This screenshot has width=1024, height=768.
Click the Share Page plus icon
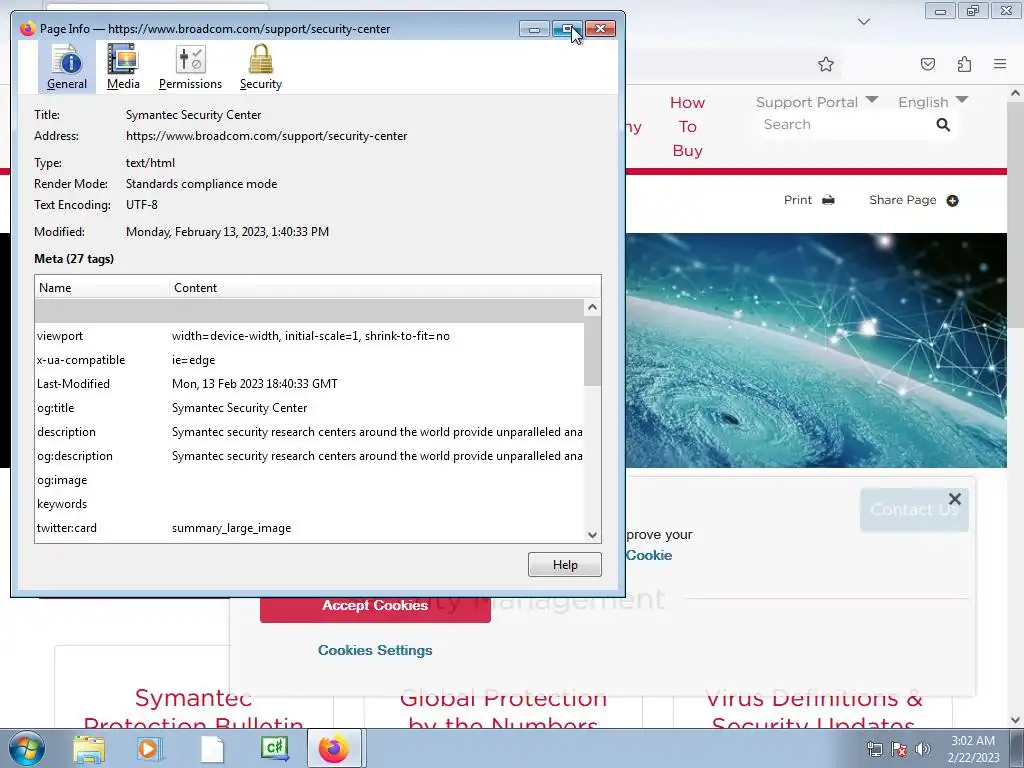pyautogui.click(x=952, y=200)
